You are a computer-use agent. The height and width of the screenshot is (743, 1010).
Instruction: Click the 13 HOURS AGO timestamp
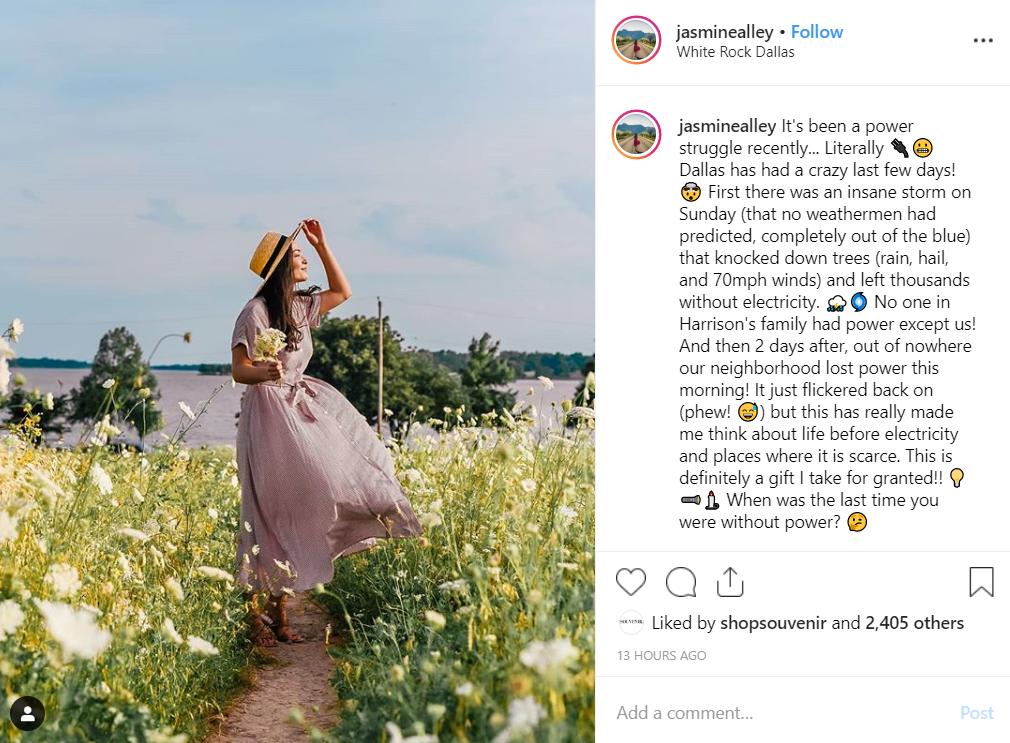click(662, 655)
